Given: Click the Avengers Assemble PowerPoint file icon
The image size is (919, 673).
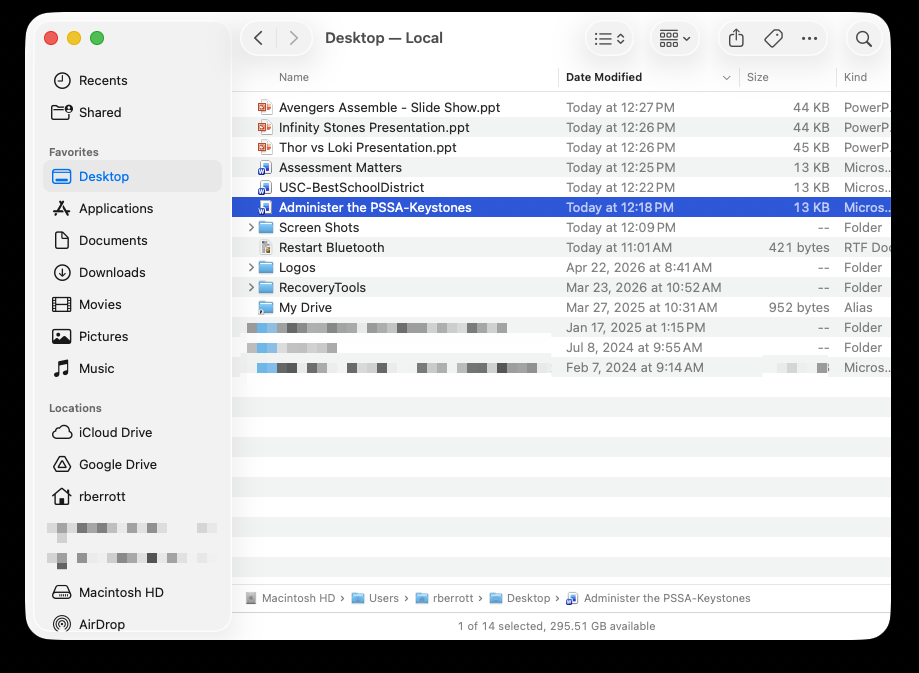Looking at the screenshot, I should (266, 107).
